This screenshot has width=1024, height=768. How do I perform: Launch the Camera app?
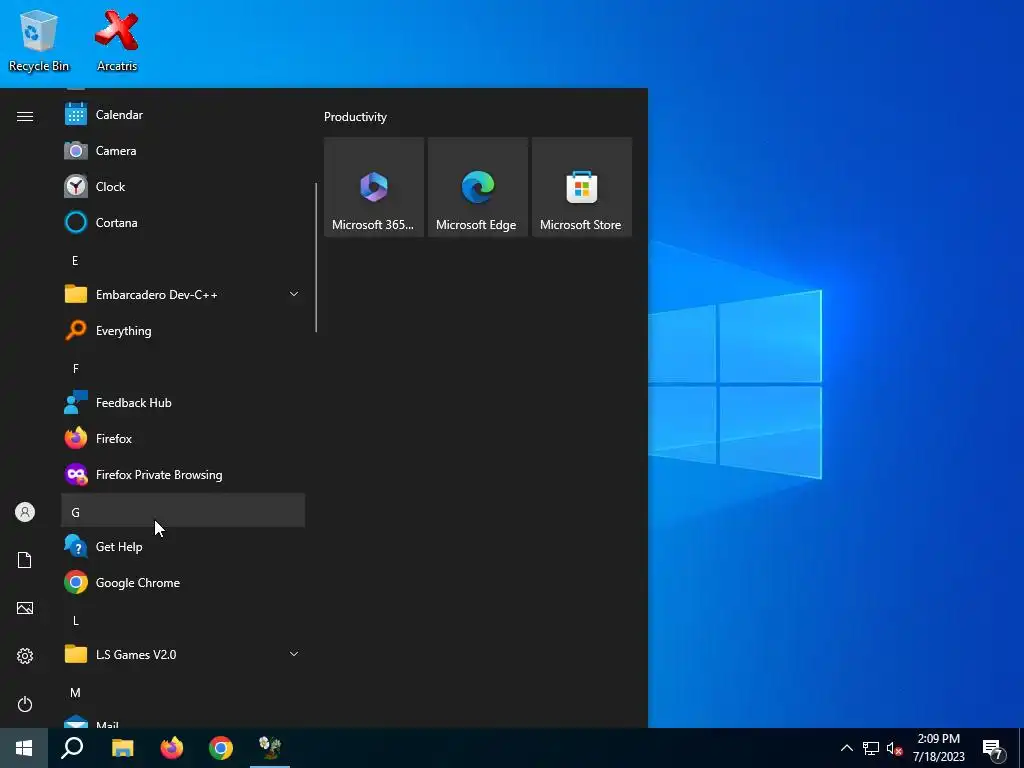coord(183,151)
